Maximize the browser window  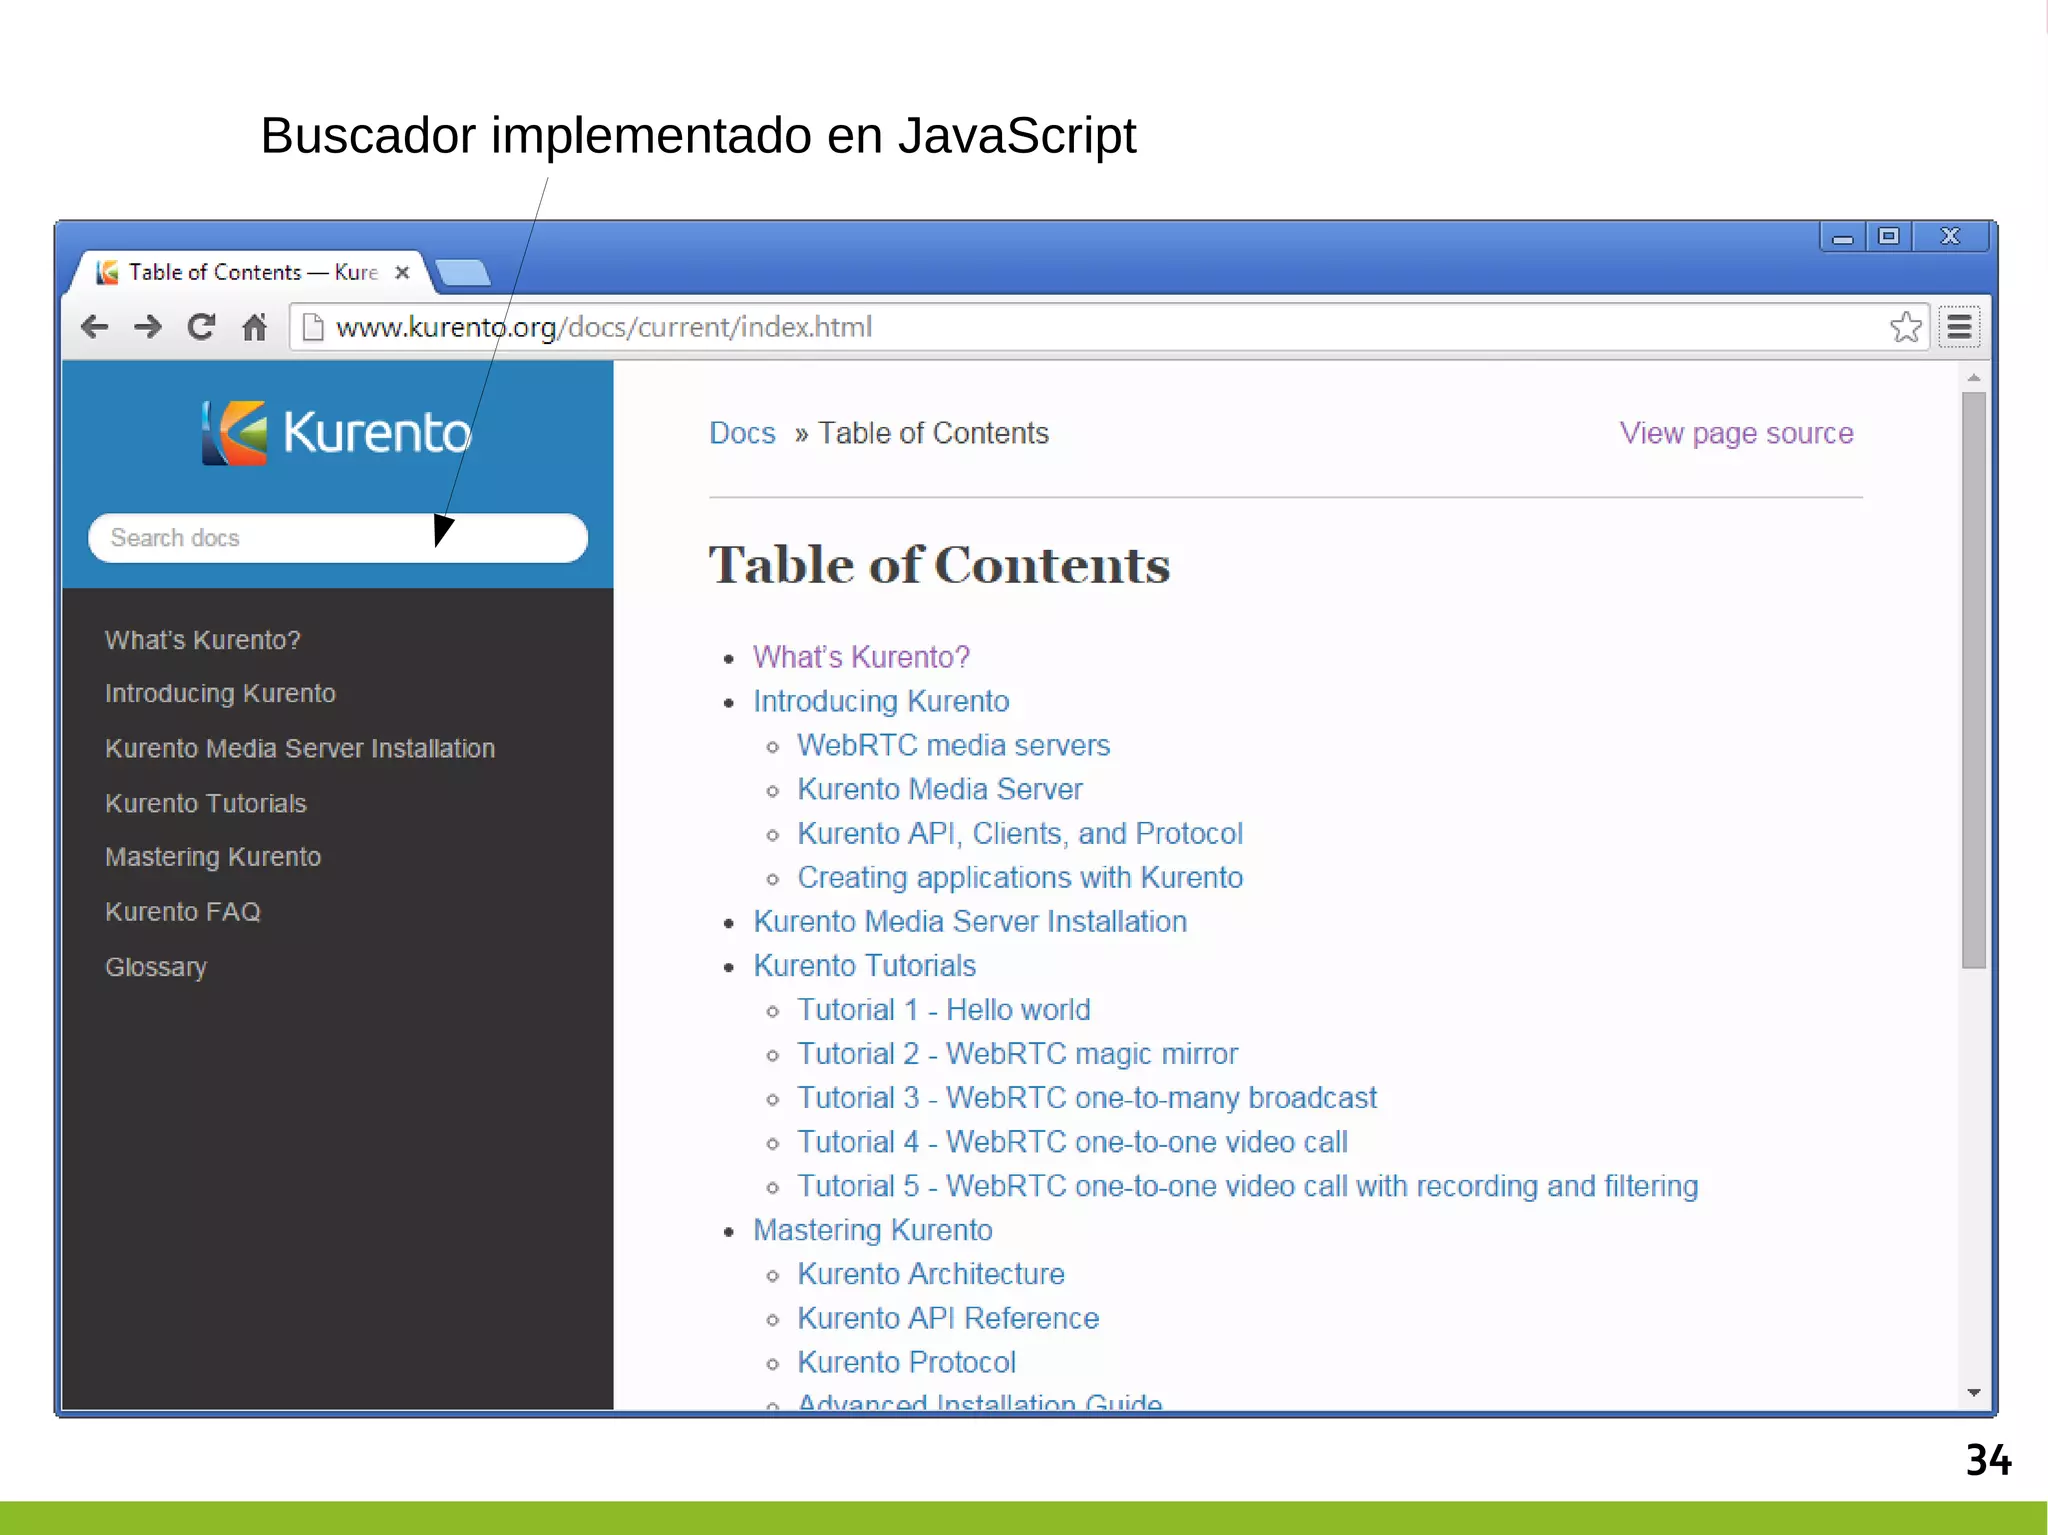[1889, 237]
